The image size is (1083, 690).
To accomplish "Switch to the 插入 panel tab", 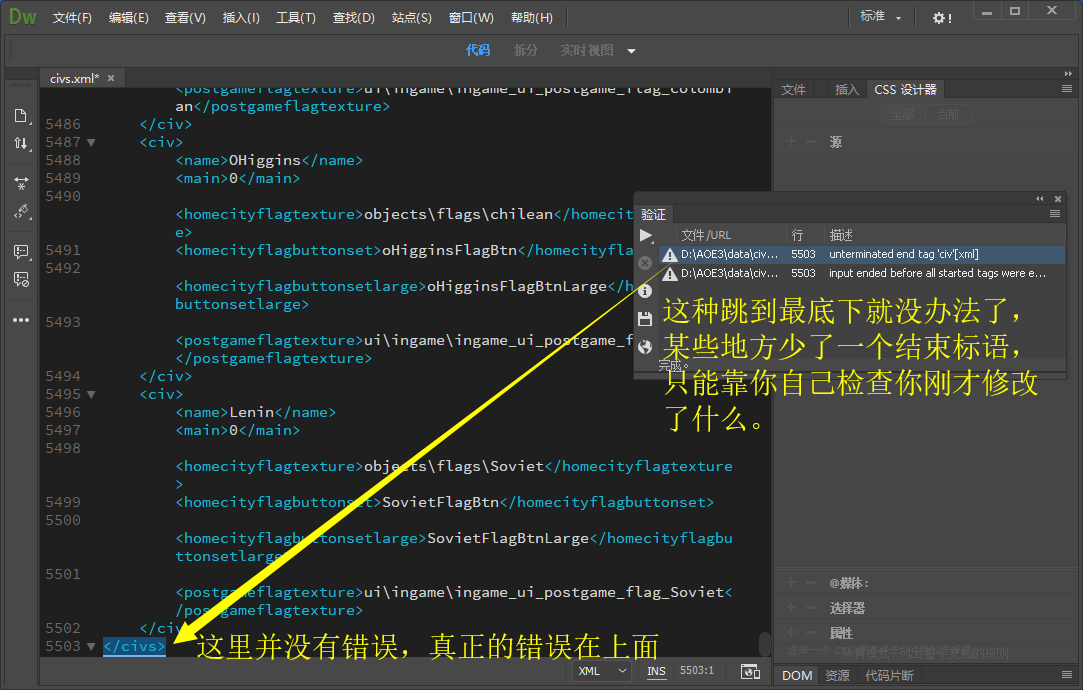I will tap(847, 90).
